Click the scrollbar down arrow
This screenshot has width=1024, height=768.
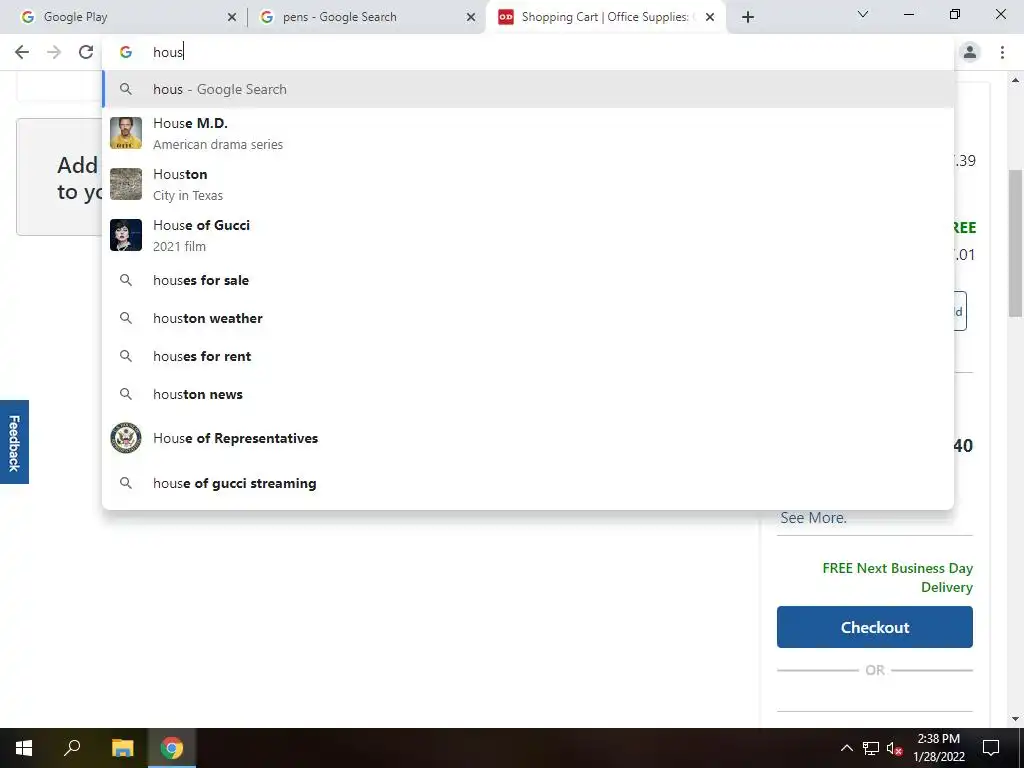point(1015,719)
